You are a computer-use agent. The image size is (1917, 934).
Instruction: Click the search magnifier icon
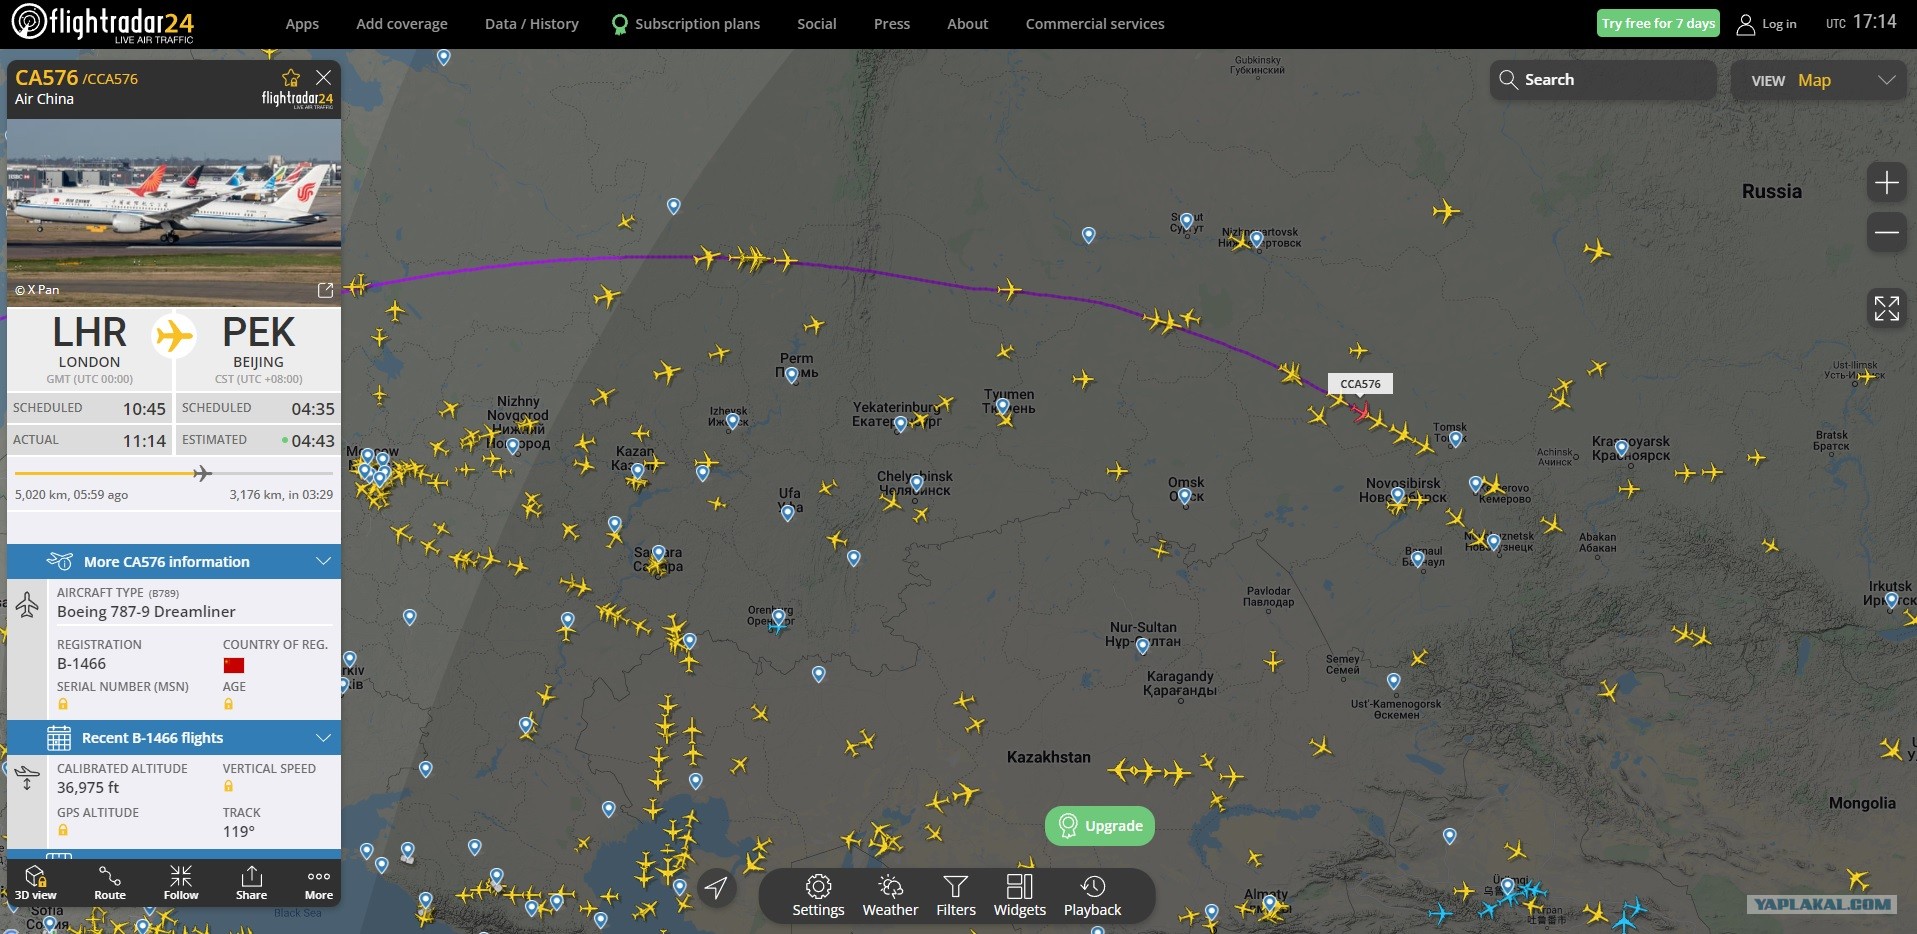pyautogui.click(x=1508, y=79)
